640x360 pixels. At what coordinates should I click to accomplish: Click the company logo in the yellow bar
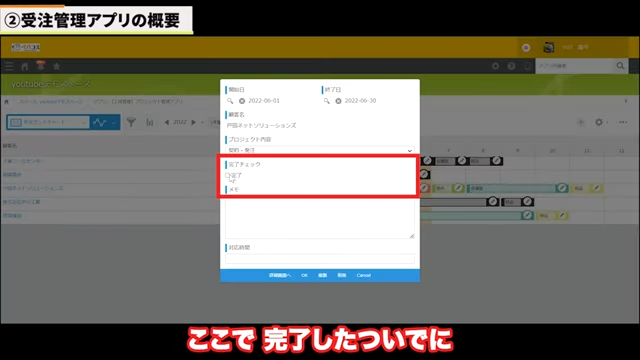click(x=25, y=47)
